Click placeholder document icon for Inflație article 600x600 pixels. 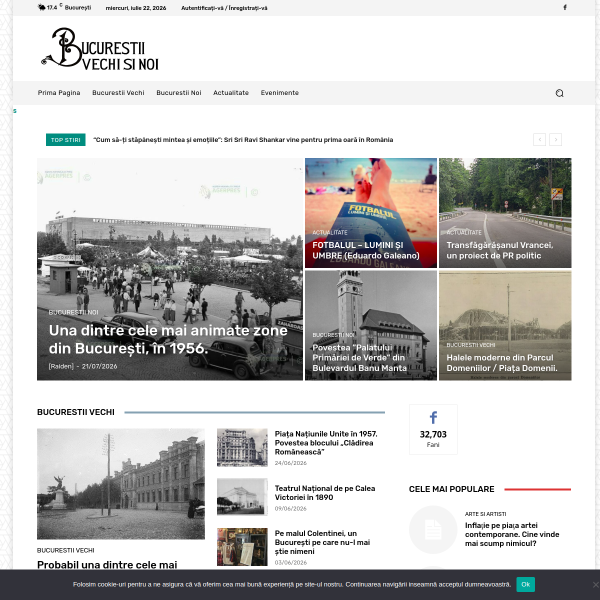[x=433, y=530]
